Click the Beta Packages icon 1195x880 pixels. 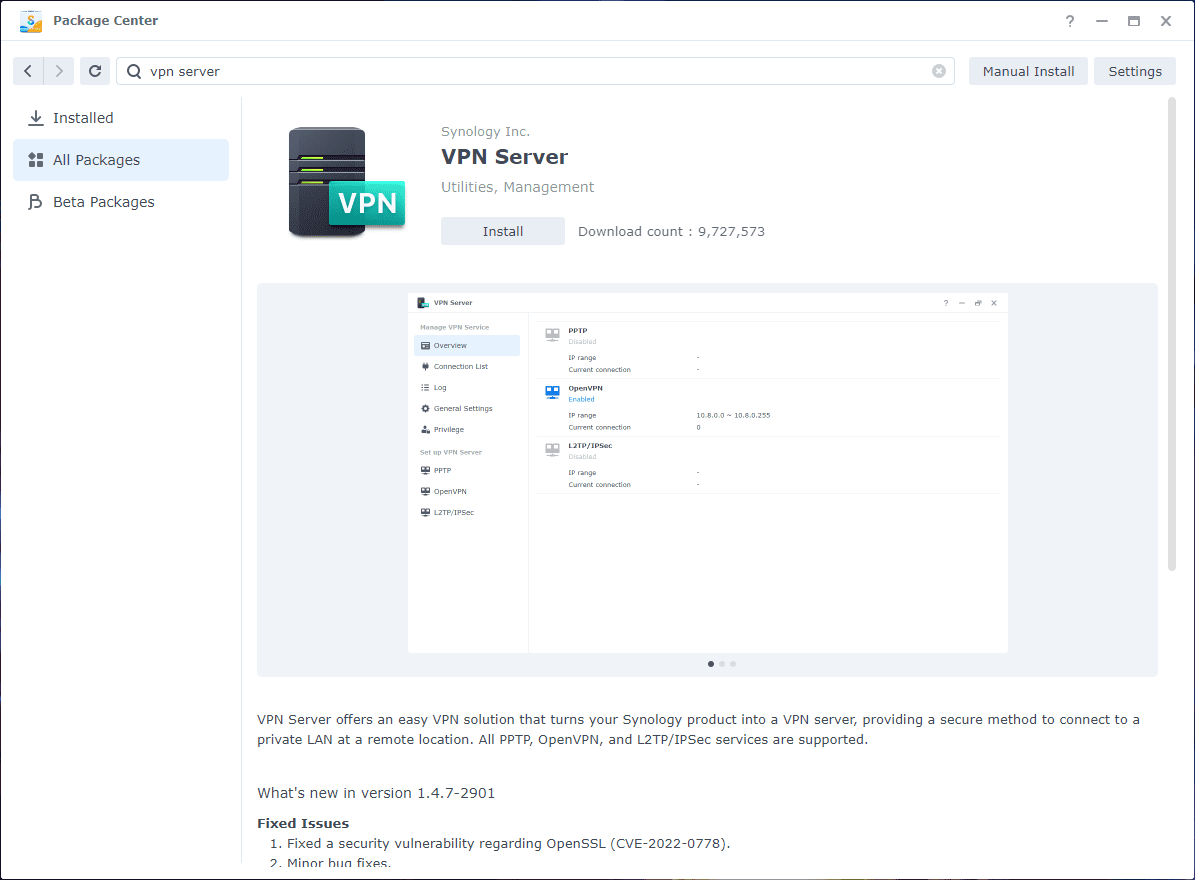point(35,202)
